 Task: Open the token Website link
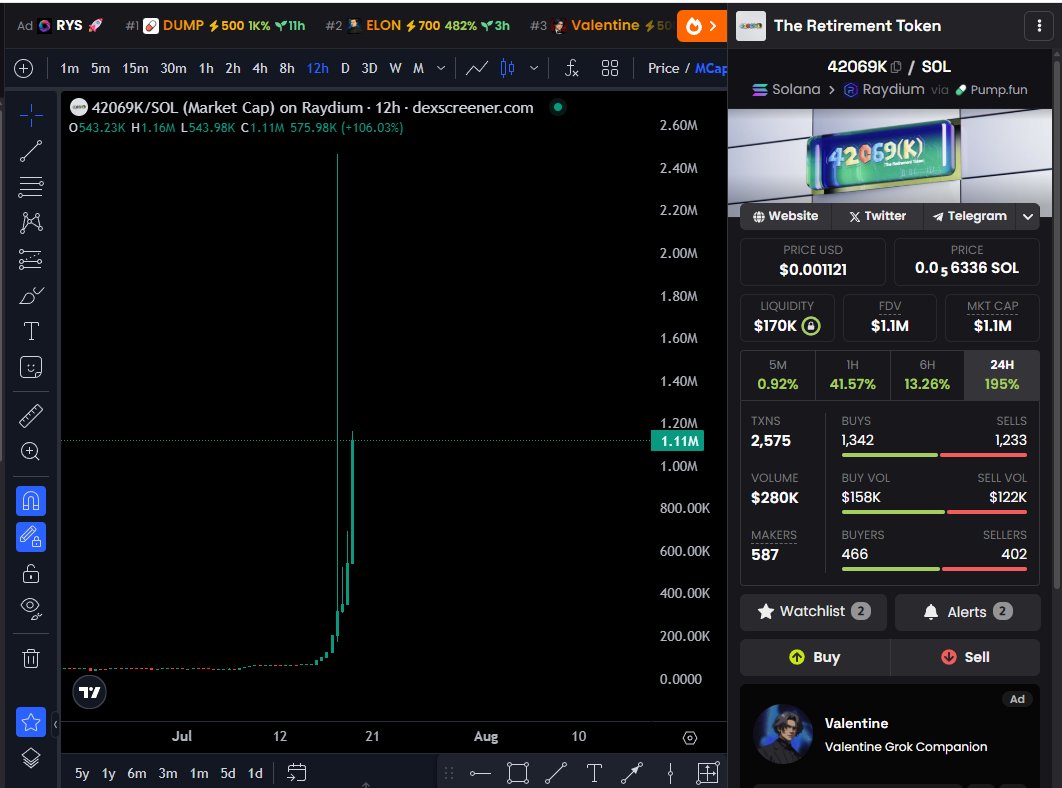click(786, 216)
